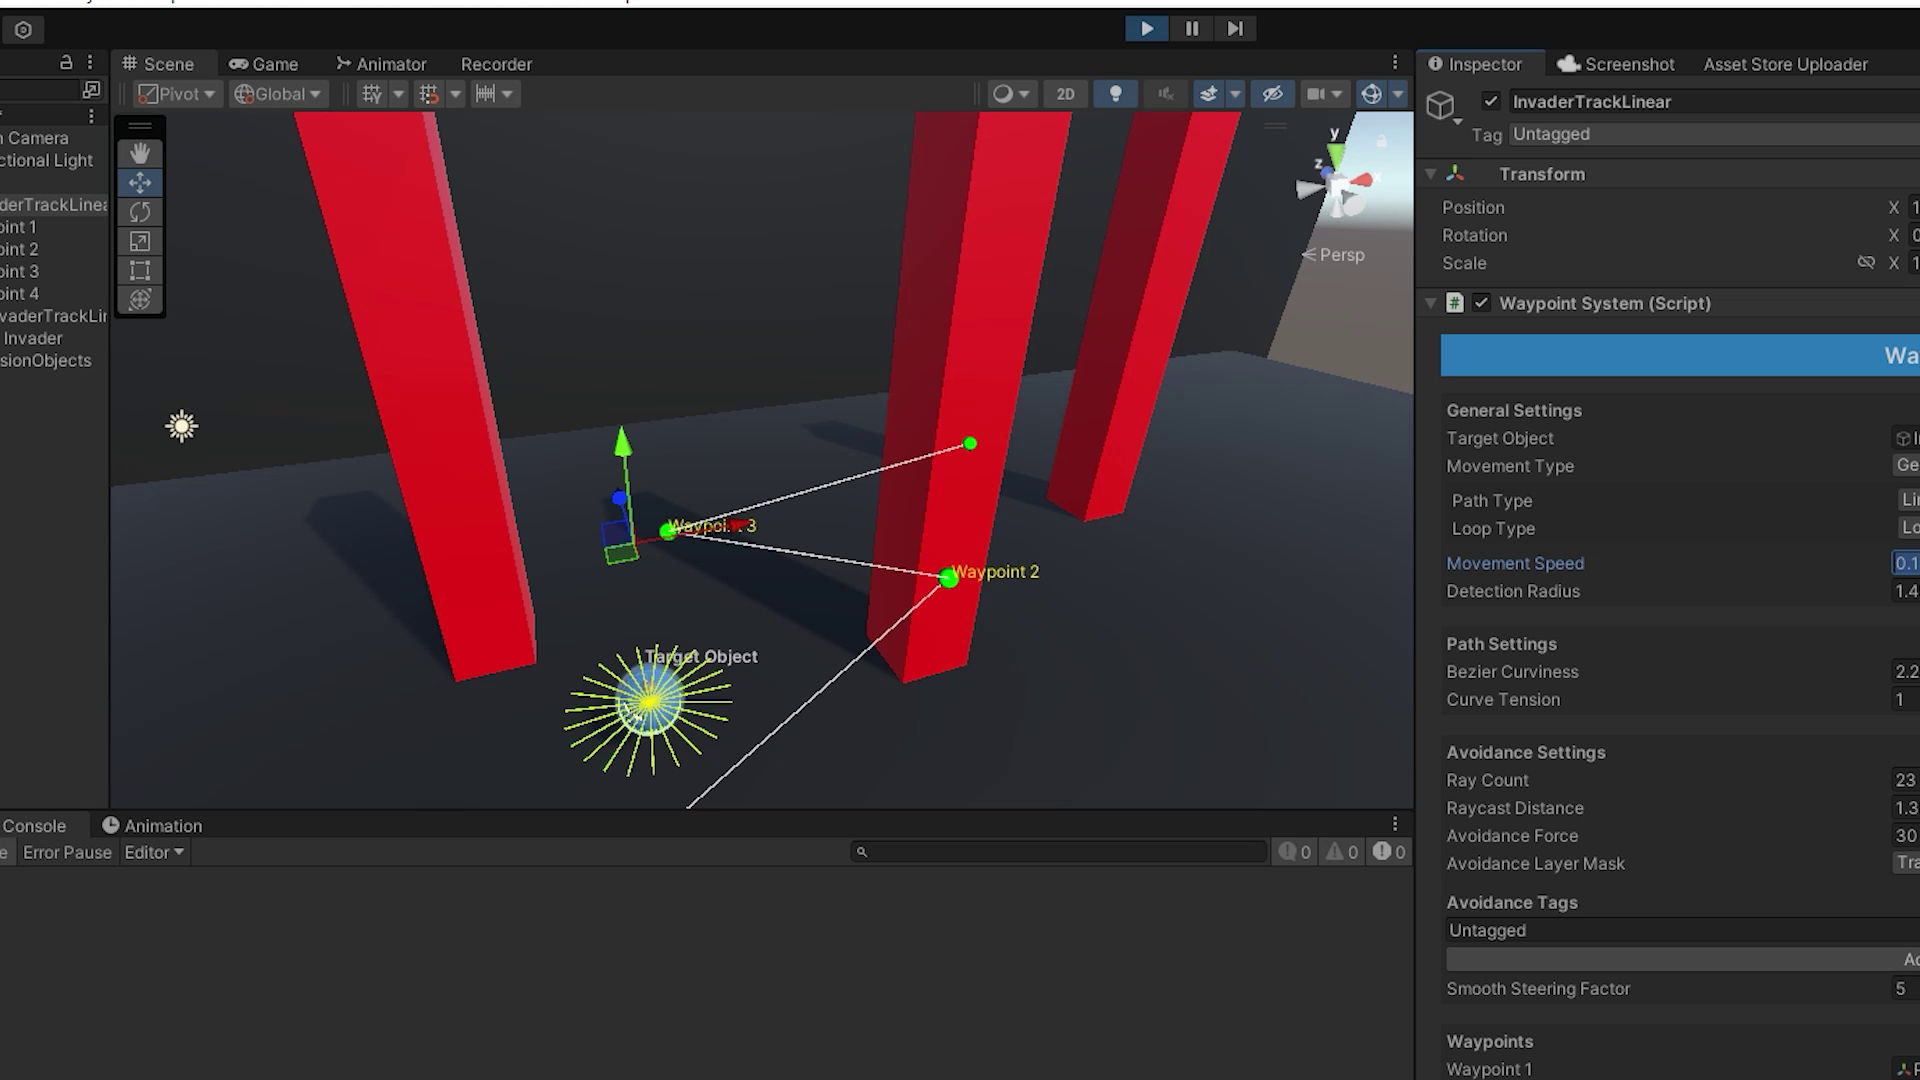Toggle scene effects (skybox, fog)
Screen dimensions: 1920x1080
[1209, 94]
